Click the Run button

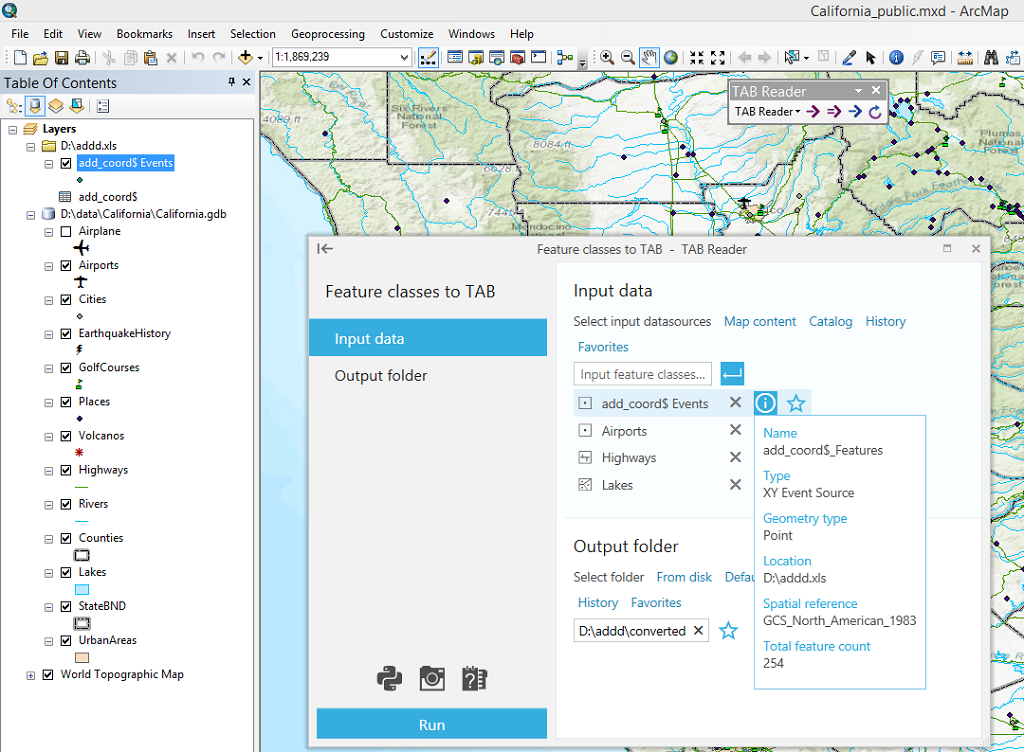(432, 724)
